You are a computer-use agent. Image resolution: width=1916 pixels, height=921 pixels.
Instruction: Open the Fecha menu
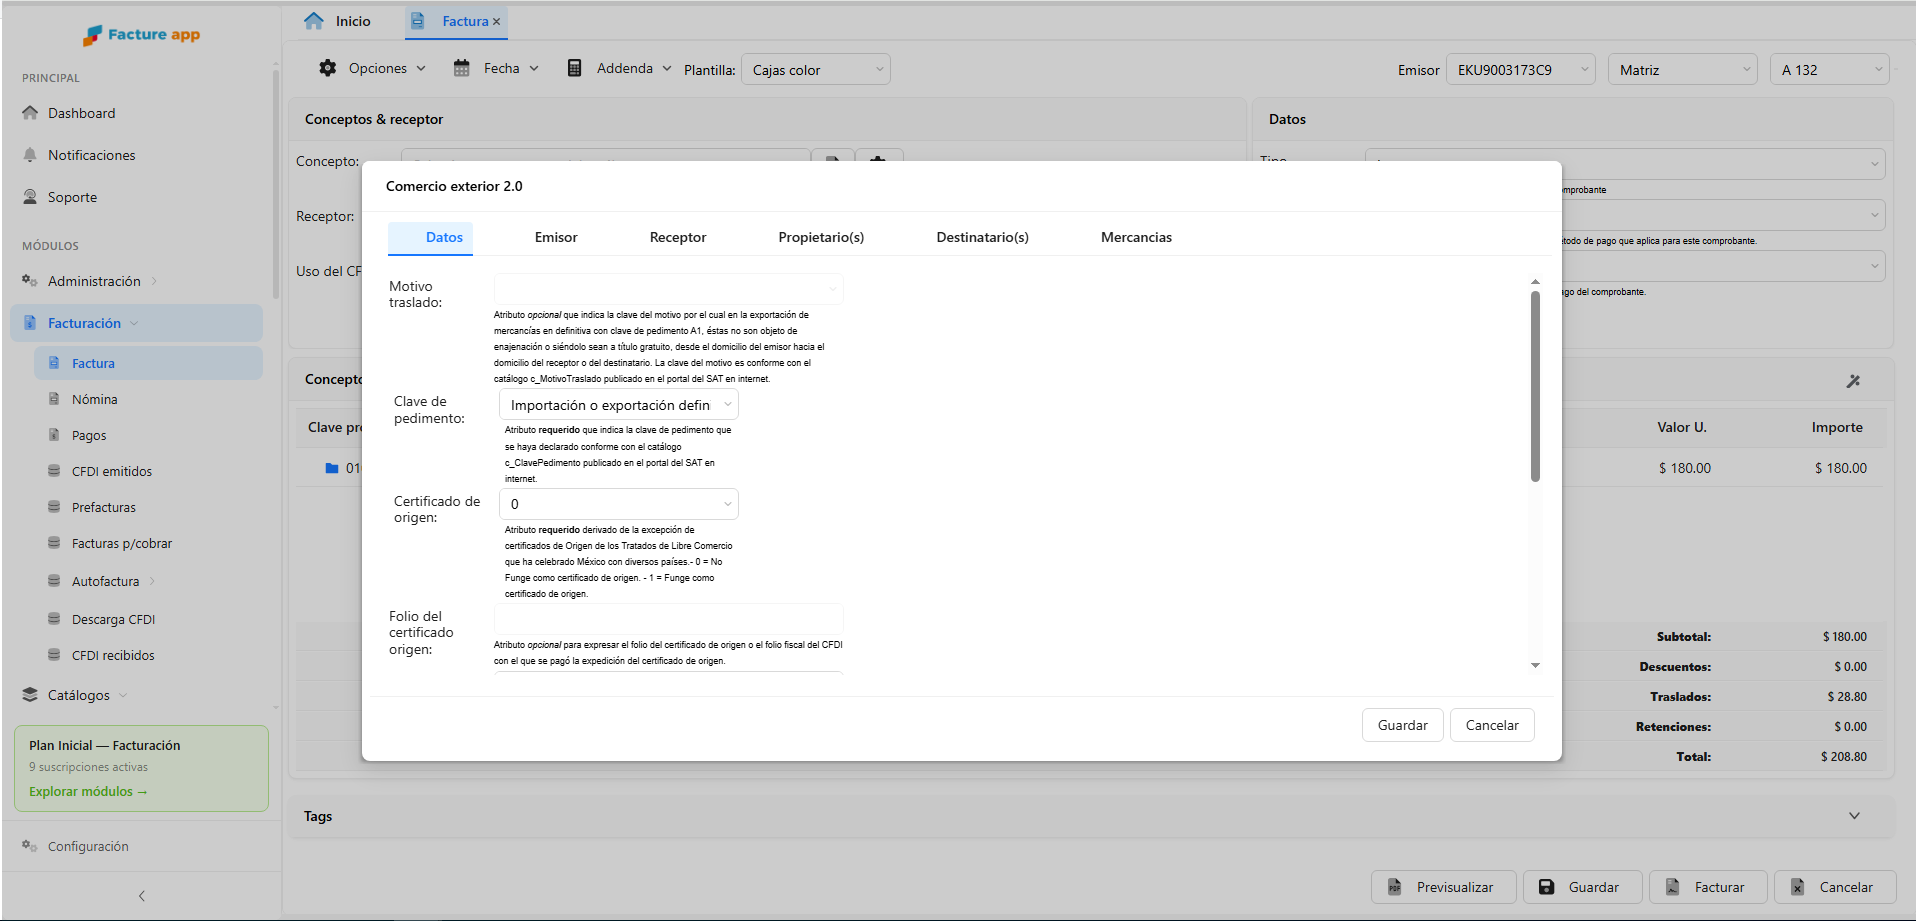point(496,68)
